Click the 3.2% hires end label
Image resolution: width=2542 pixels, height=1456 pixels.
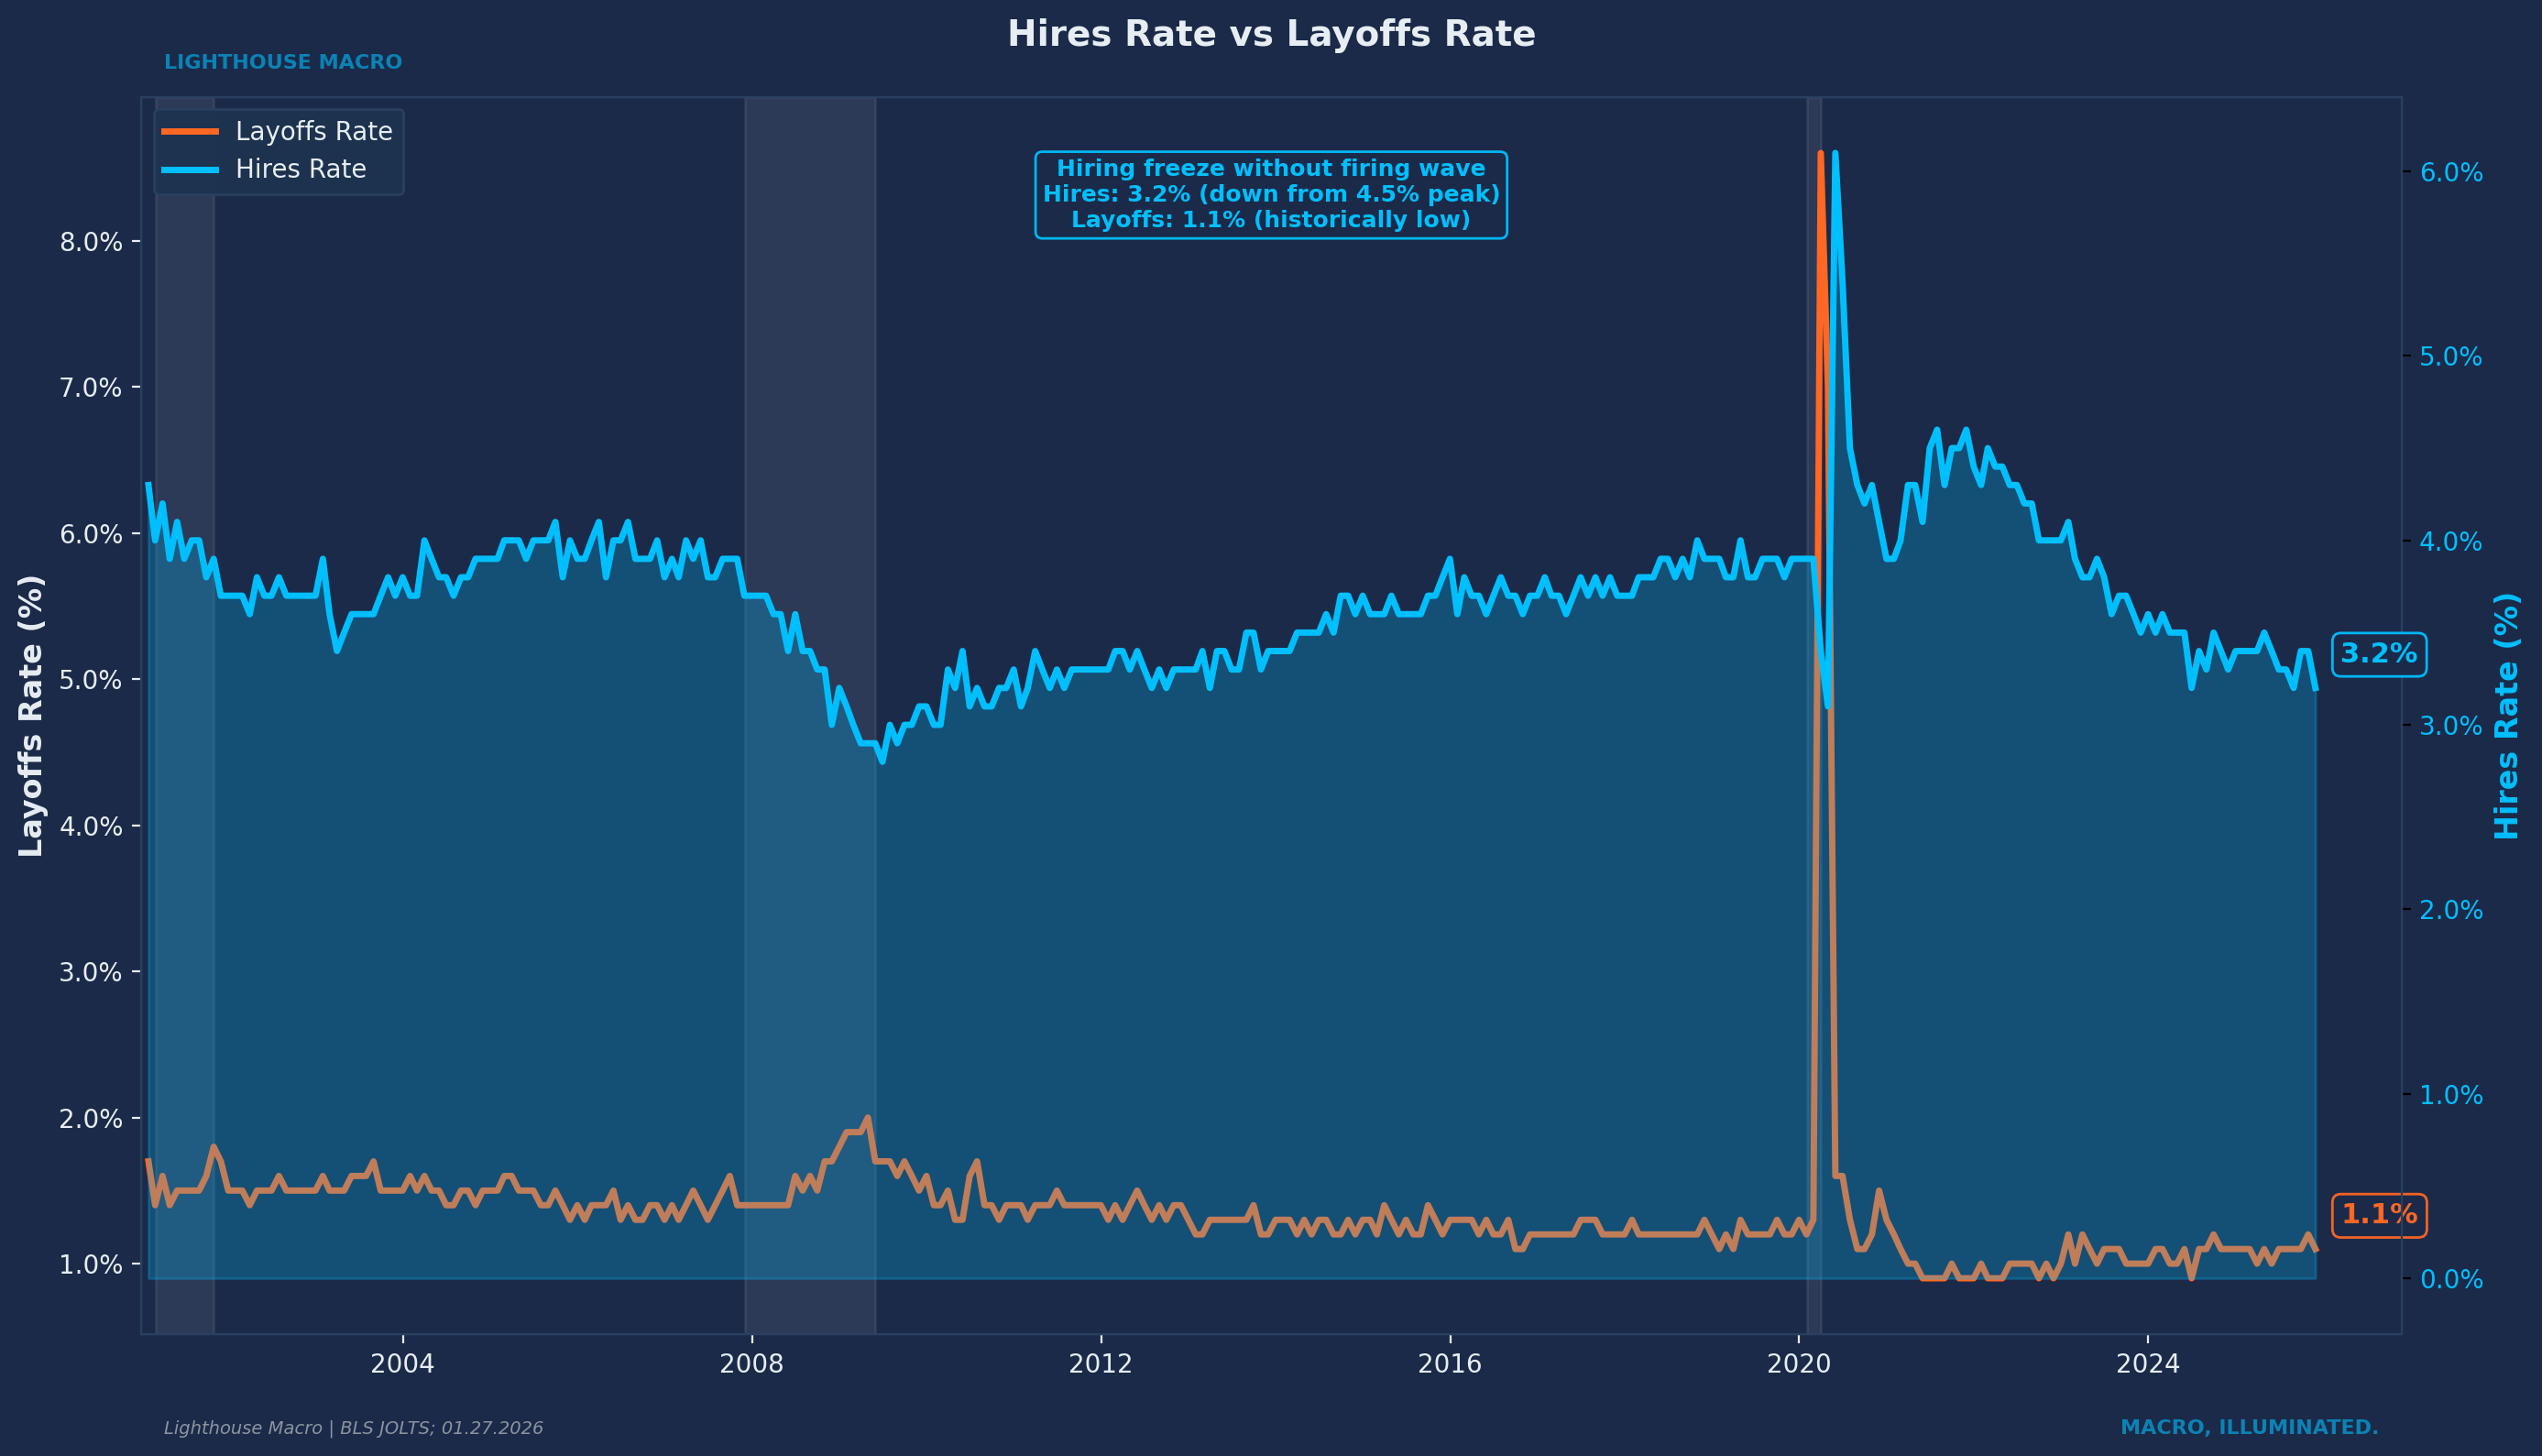click(2378, 654)
